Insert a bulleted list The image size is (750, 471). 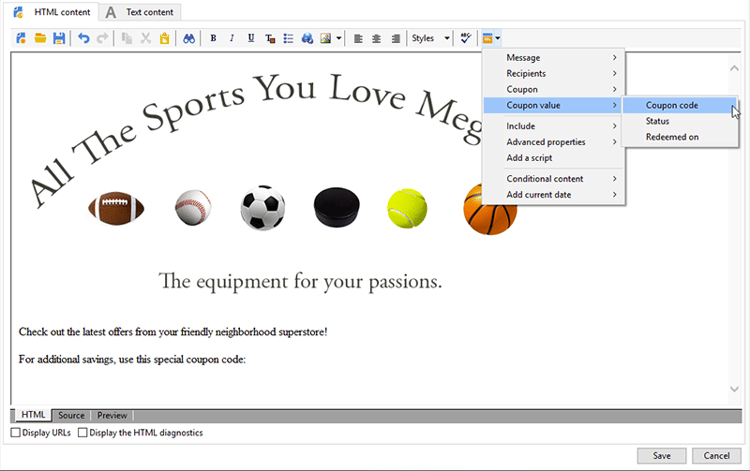tap(288, 38)
